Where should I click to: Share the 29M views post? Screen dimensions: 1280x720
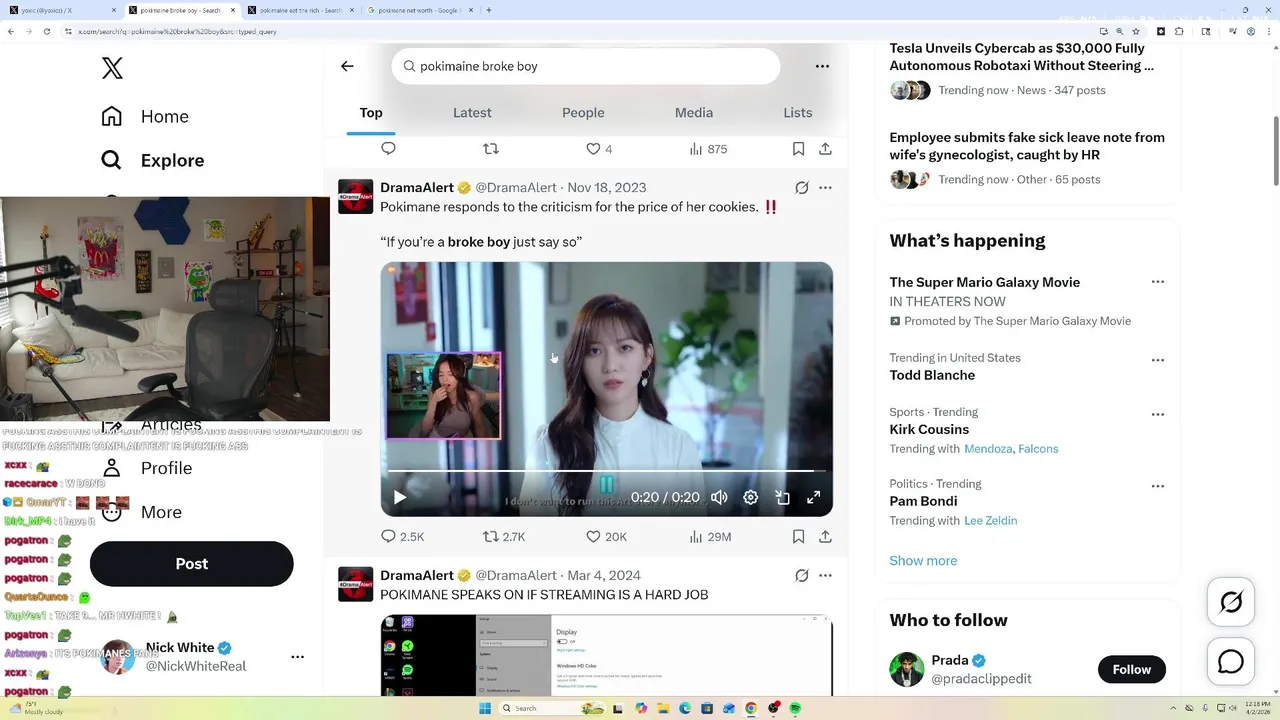pos(825,537)
